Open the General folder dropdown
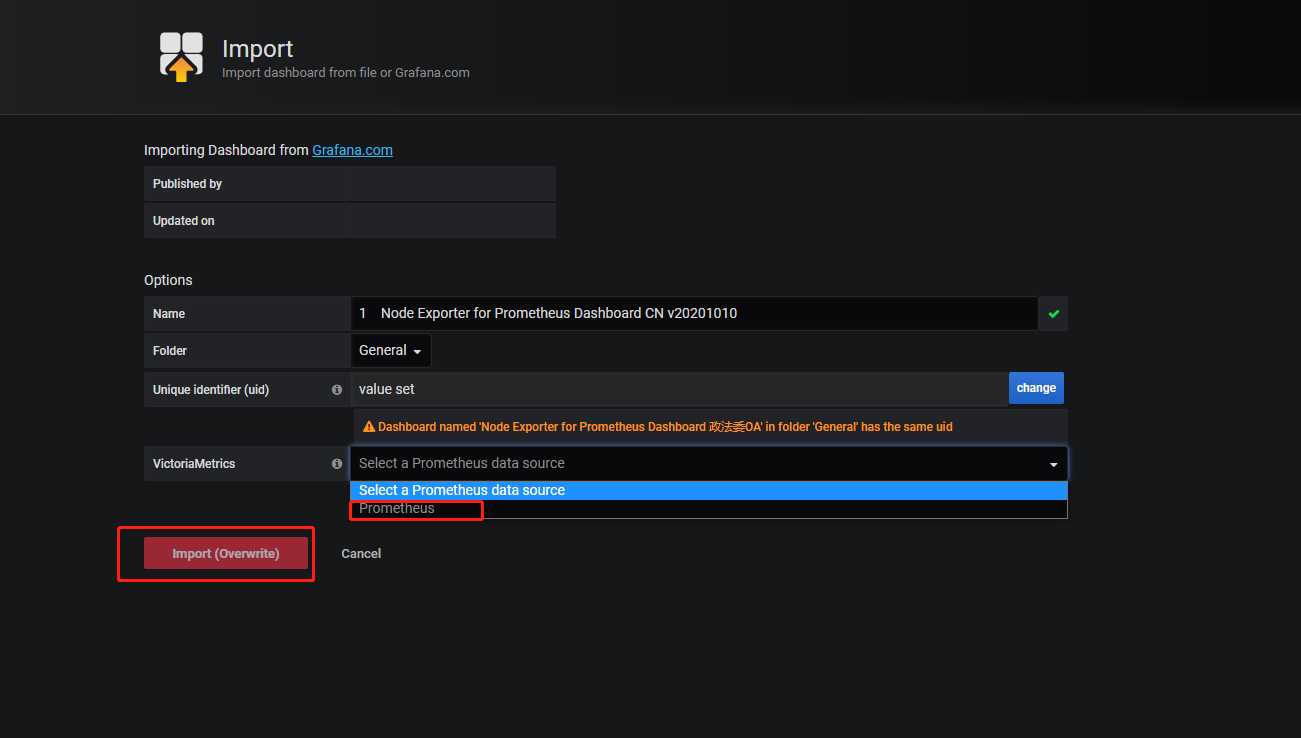The width and height of the screenshot is (1301, 738). tap(391, 351)
